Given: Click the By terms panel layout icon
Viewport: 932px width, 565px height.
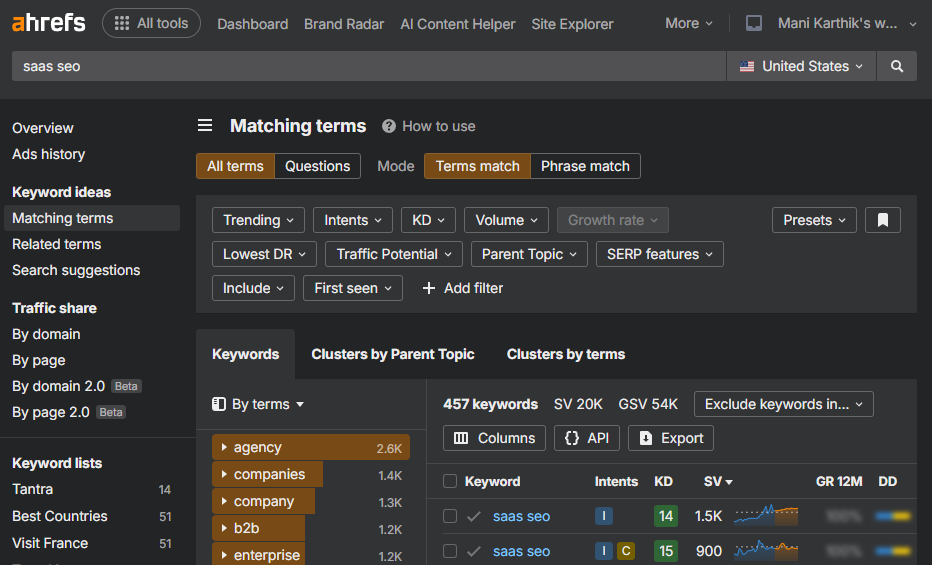Looking at the screenshot, I should tap(219, 404).
